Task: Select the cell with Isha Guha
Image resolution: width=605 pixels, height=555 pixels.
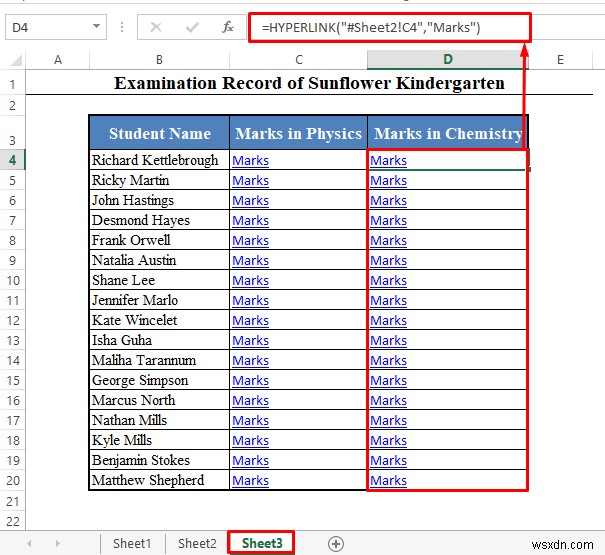Action: pos(159,340)
